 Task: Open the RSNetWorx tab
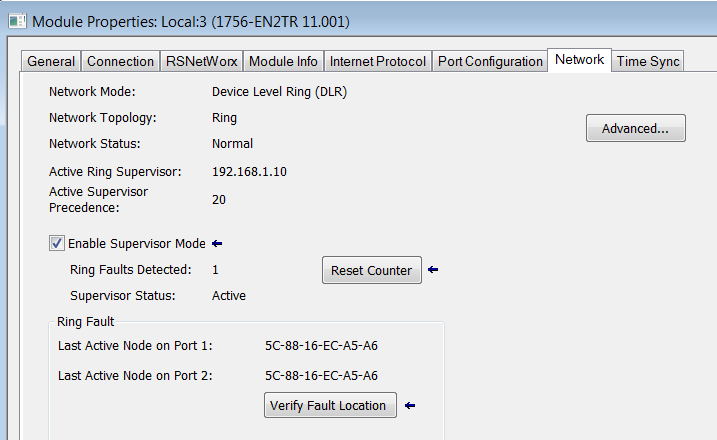coord(202,61)
